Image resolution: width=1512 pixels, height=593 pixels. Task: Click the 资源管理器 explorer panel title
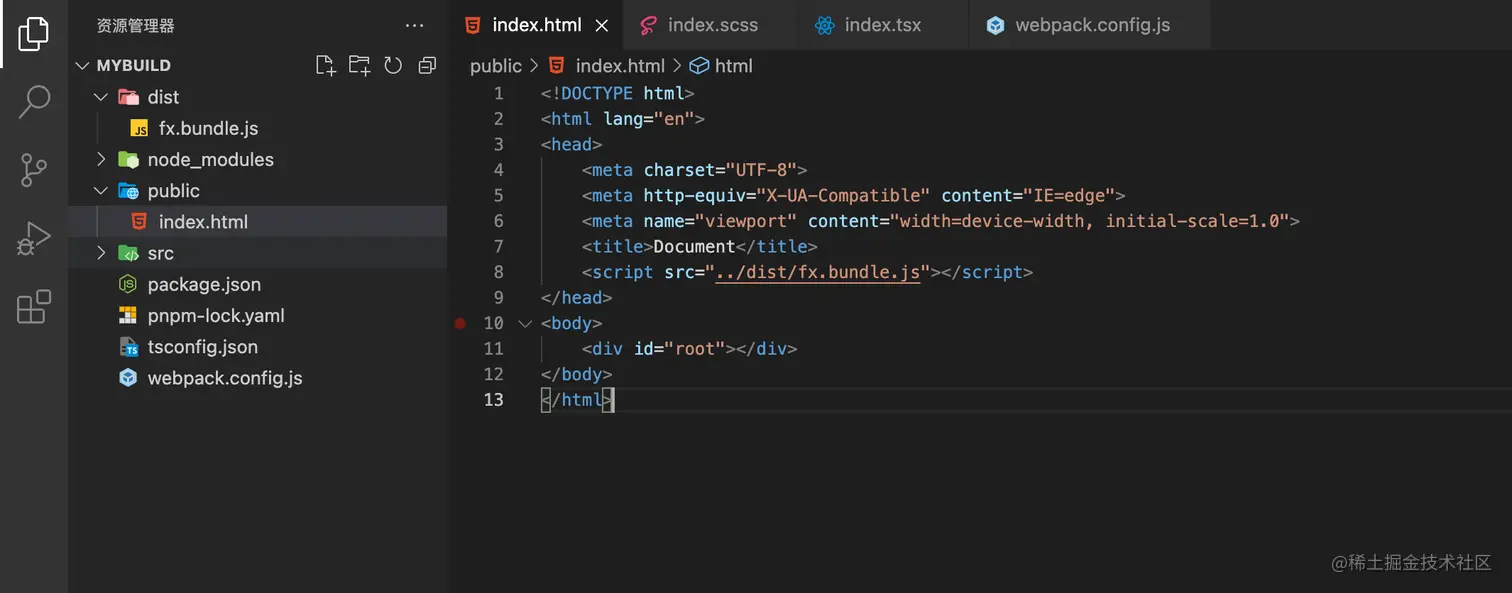point(135,26)
